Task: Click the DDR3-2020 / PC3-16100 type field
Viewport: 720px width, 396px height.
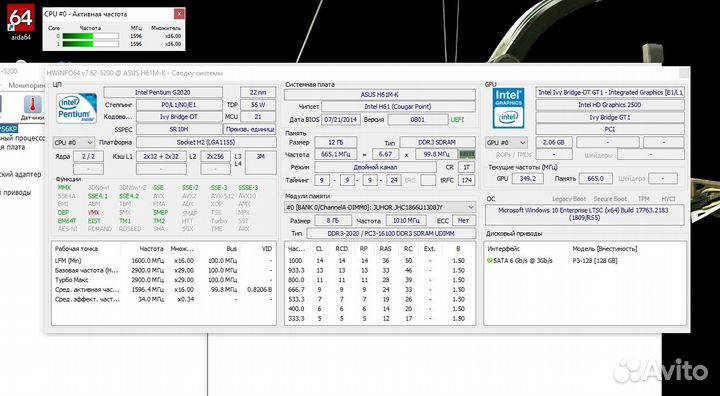Action: pos(391,233)
